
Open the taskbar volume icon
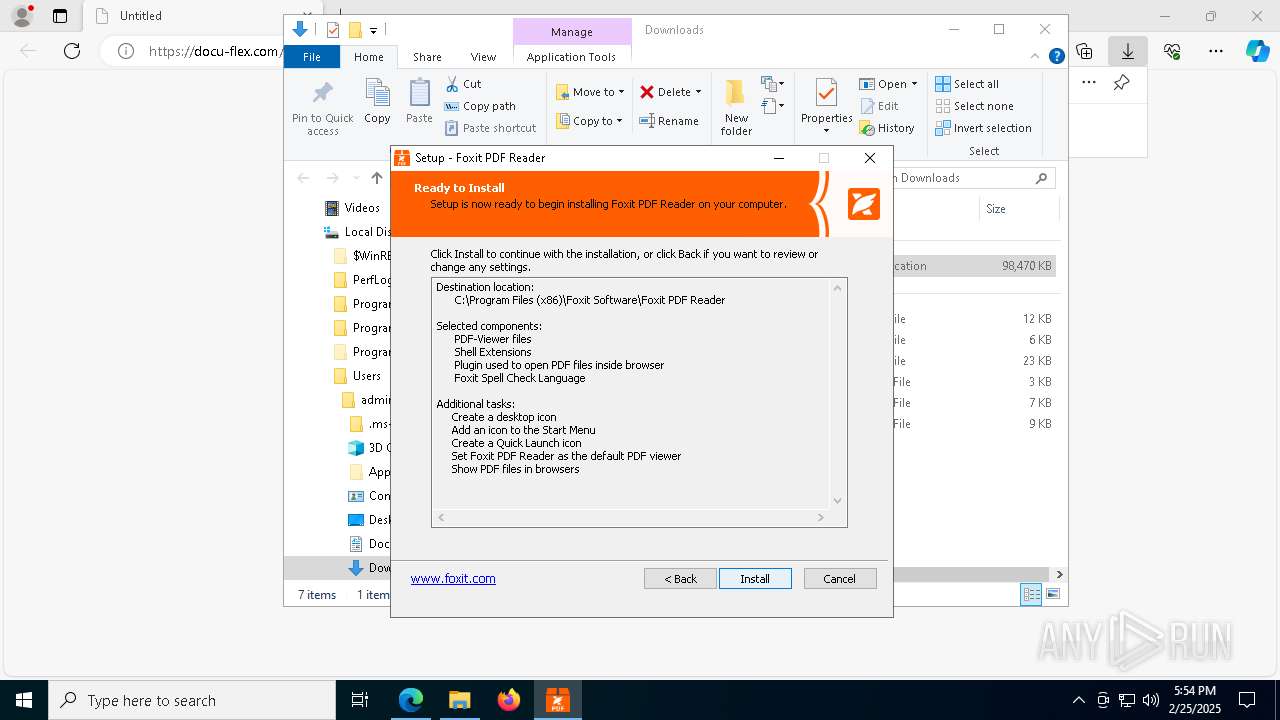(1151, 700)
